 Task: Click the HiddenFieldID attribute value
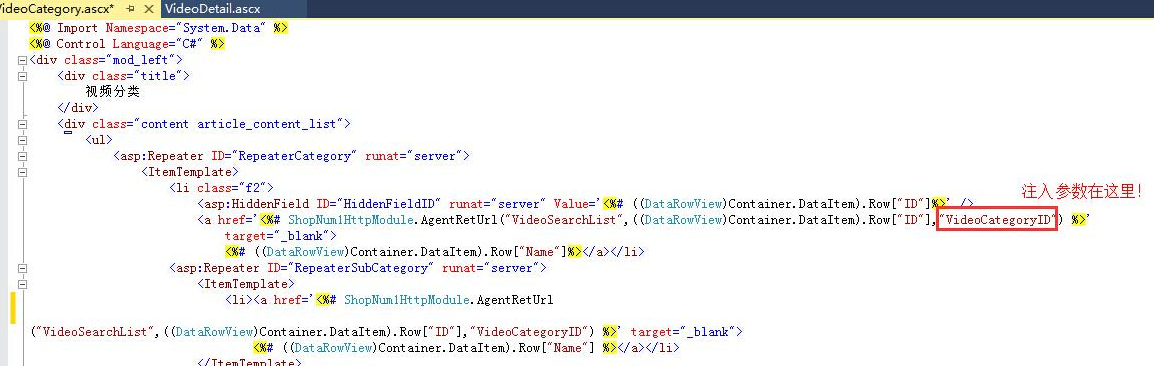tap(389, 203)
